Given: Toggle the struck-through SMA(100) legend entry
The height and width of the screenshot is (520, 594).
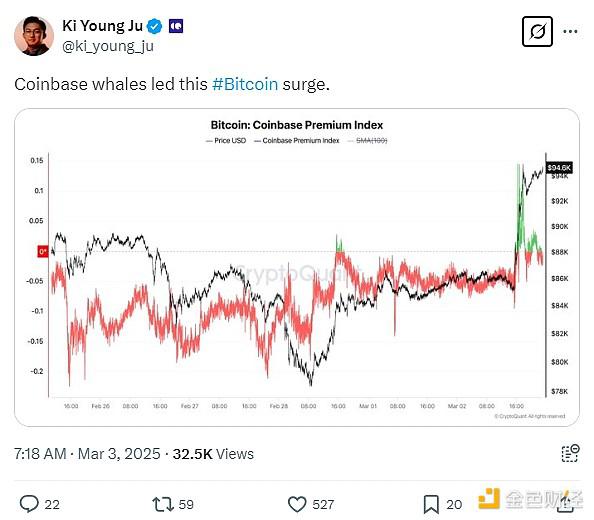Looking at the screenshot, I should [x=367, y=141].
